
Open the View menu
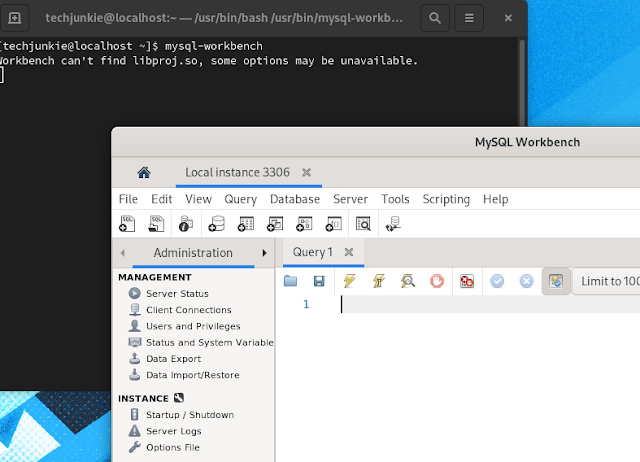point(198,199)
